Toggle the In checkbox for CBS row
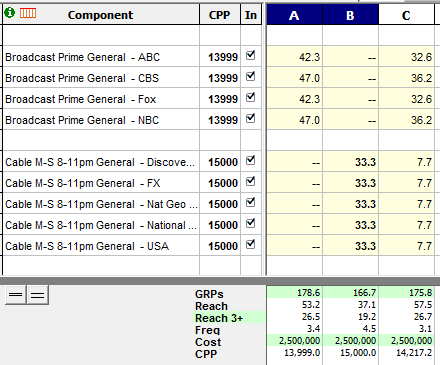The width and height of the screenshot is (440, 365). (251, 76)
